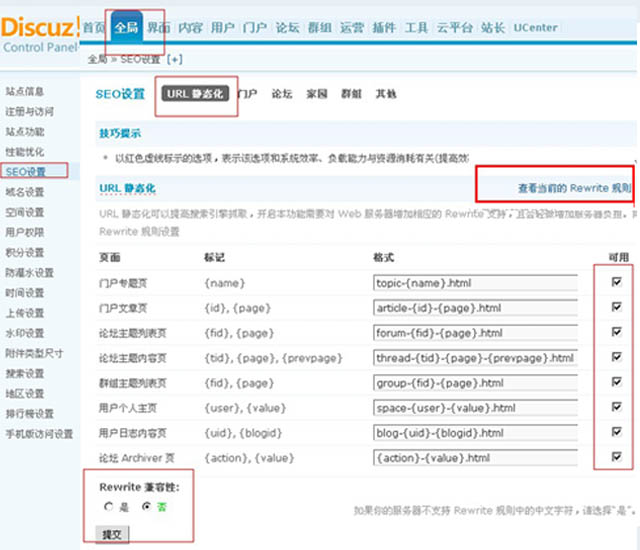The height and width of the screenshot is (550, 640).
Task: Toggle the 门户文章页 available checkbox
Action: pos(616,307)
